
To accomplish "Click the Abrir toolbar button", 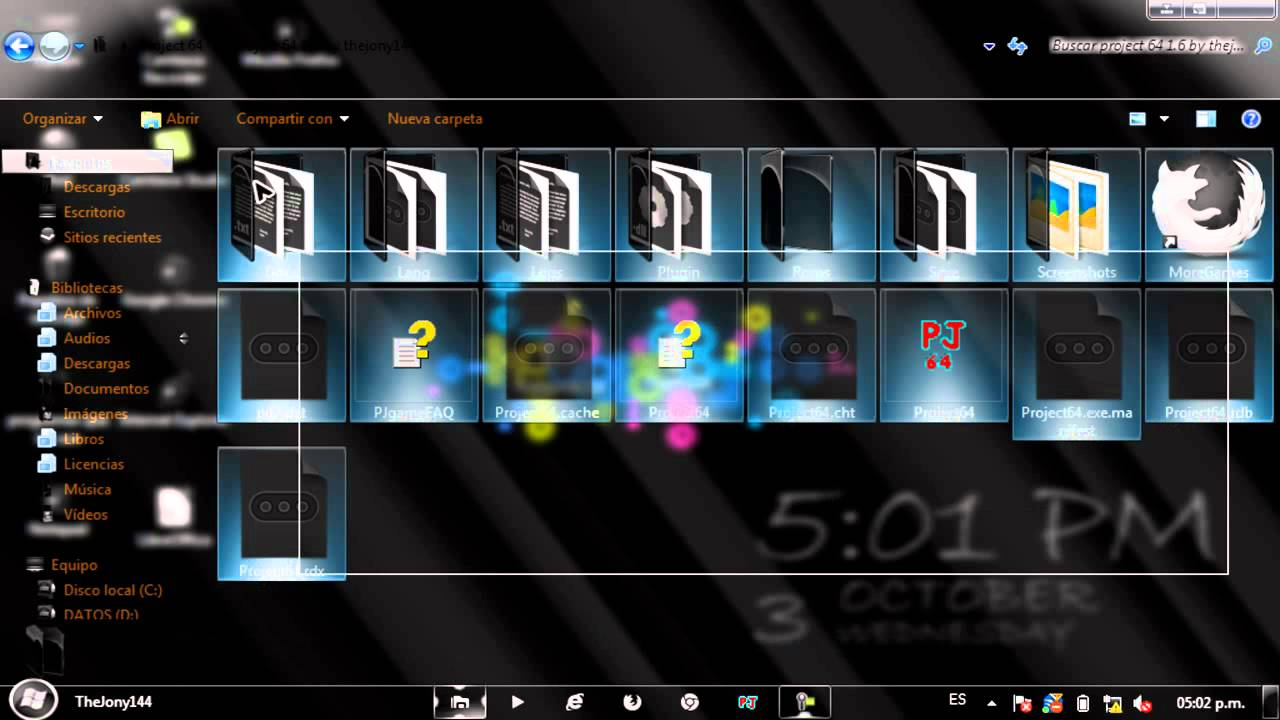I will tap(170, 118).
